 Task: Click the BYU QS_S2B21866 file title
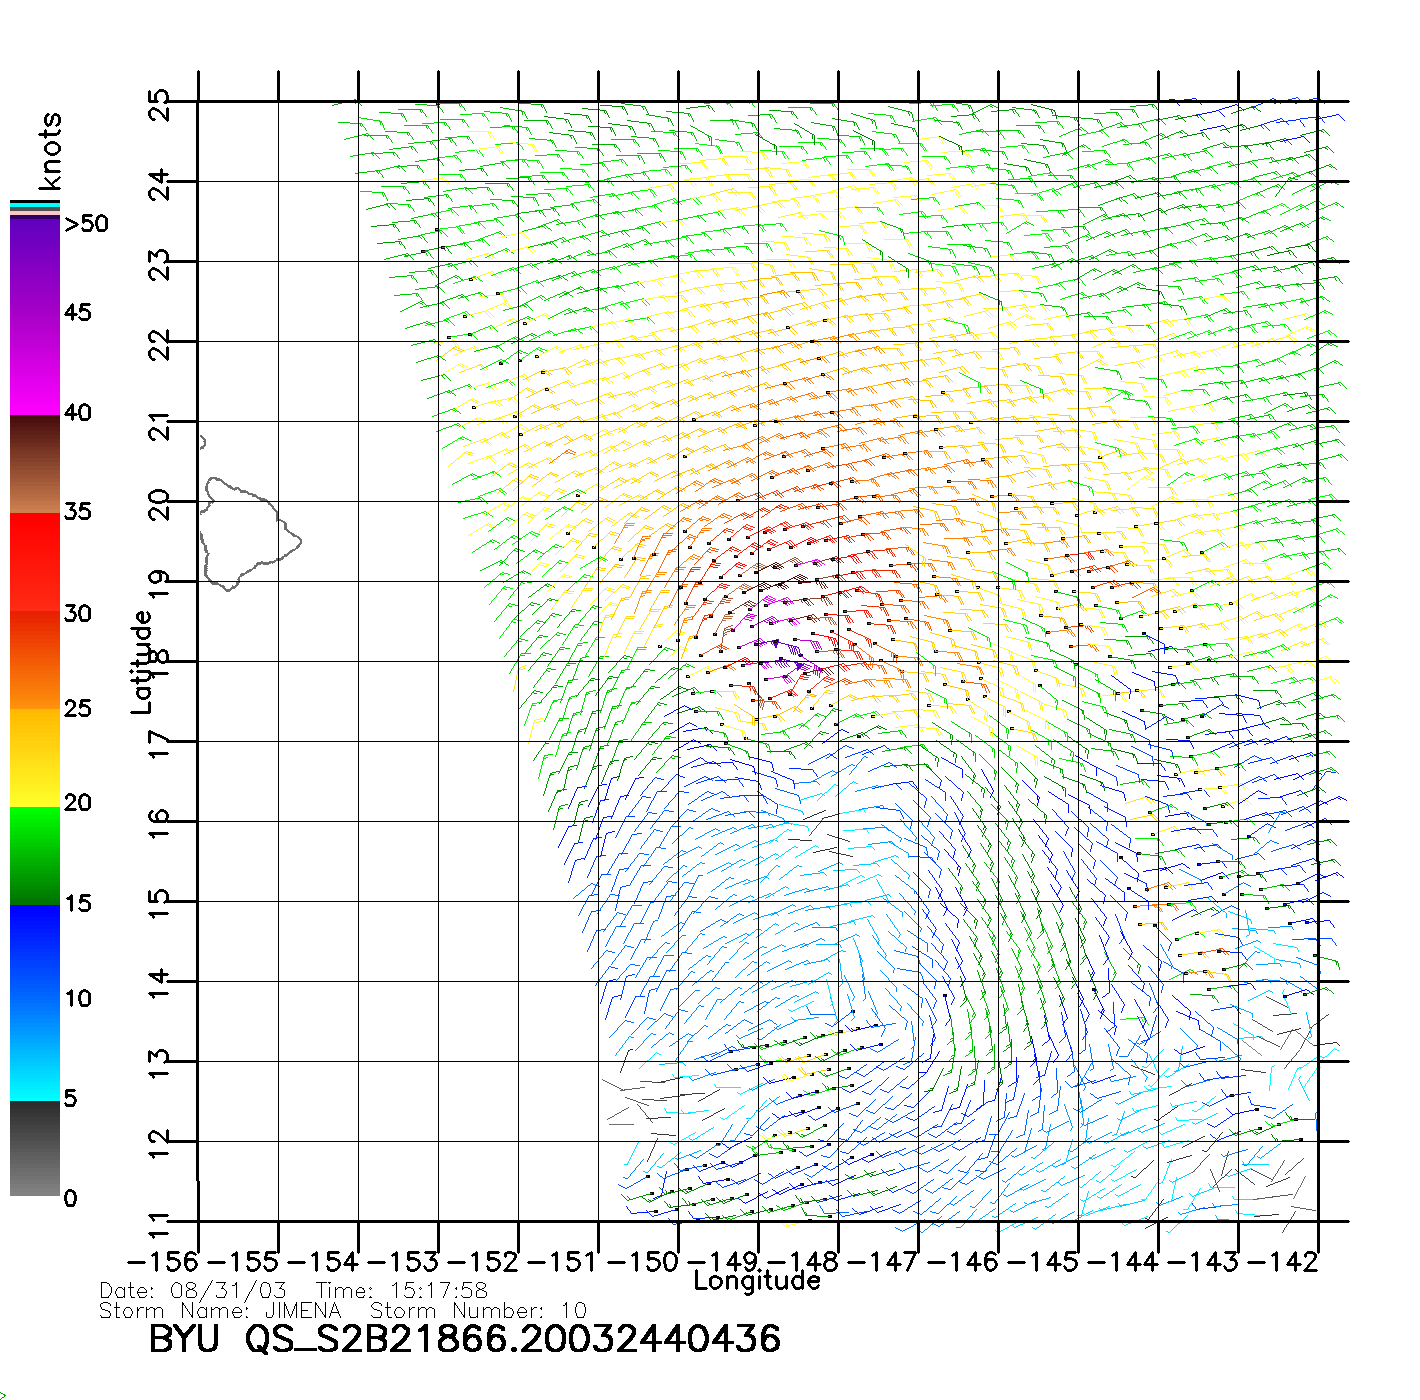pos(464,1339)
